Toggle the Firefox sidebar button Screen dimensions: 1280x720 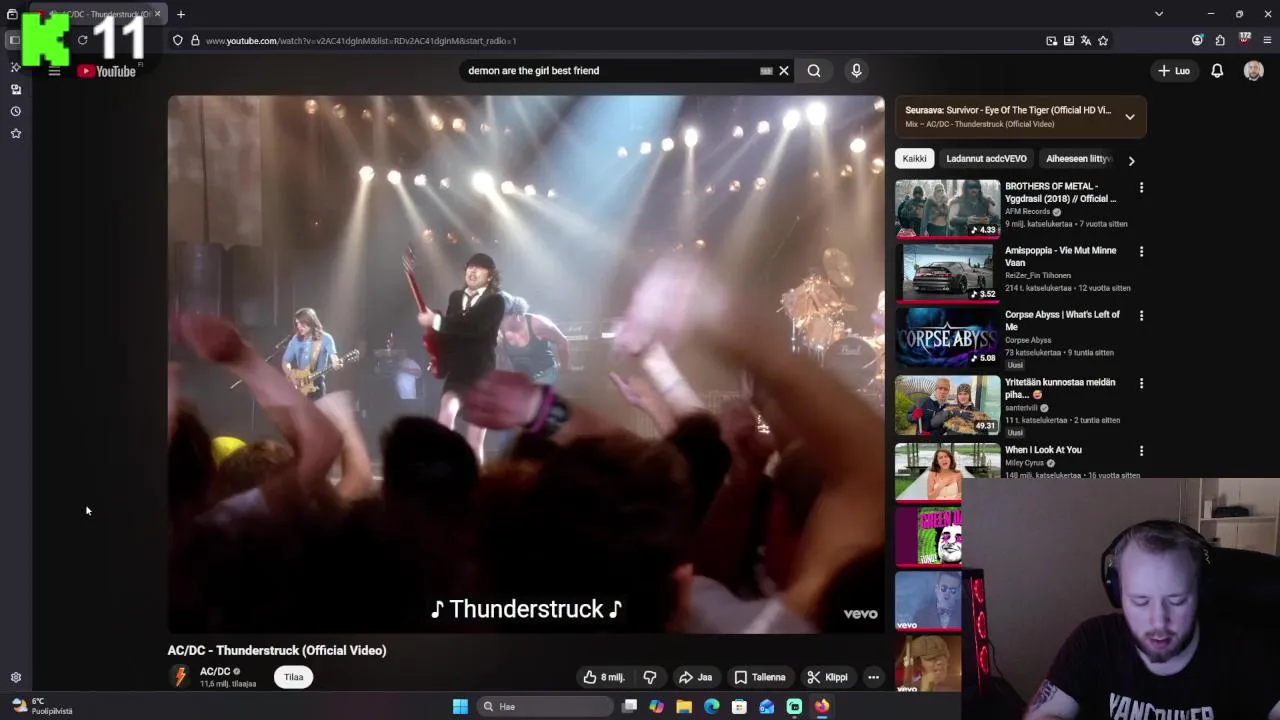pyautogui.click(x=14, y=41)
